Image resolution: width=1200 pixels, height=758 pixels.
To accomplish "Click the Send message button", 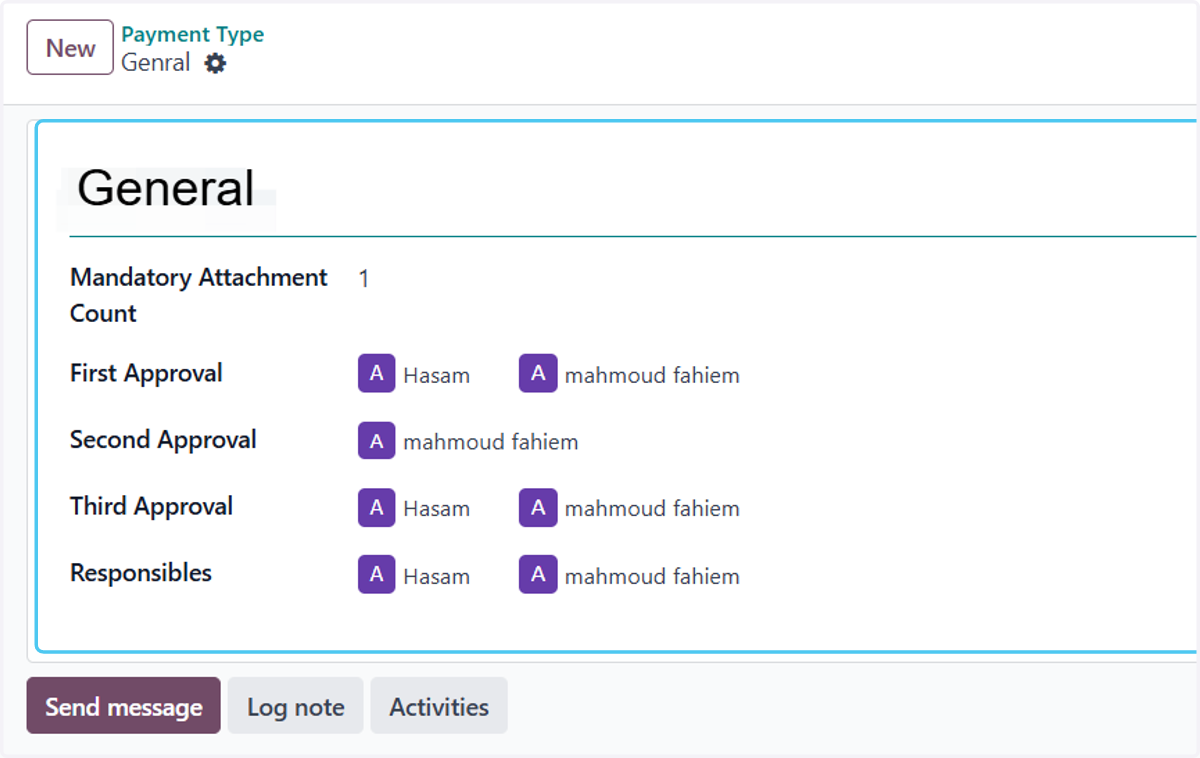I will pos(124,706).
